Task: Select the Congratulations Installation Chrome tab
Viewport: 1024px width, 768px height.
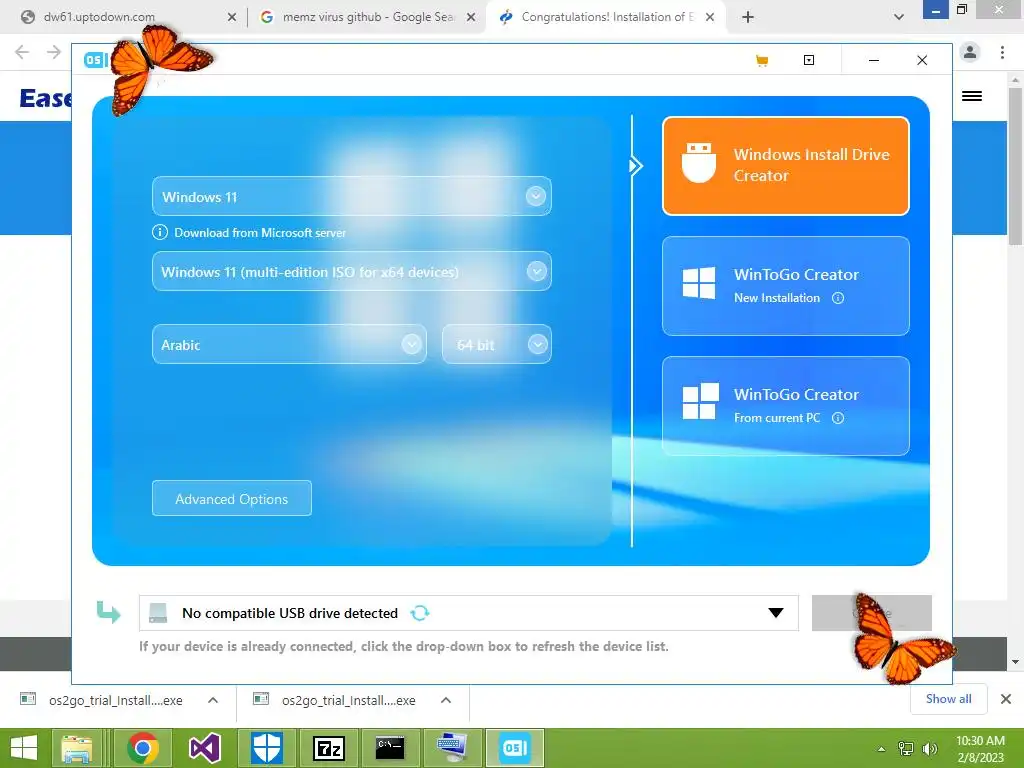Action: (x=606, y=17)
